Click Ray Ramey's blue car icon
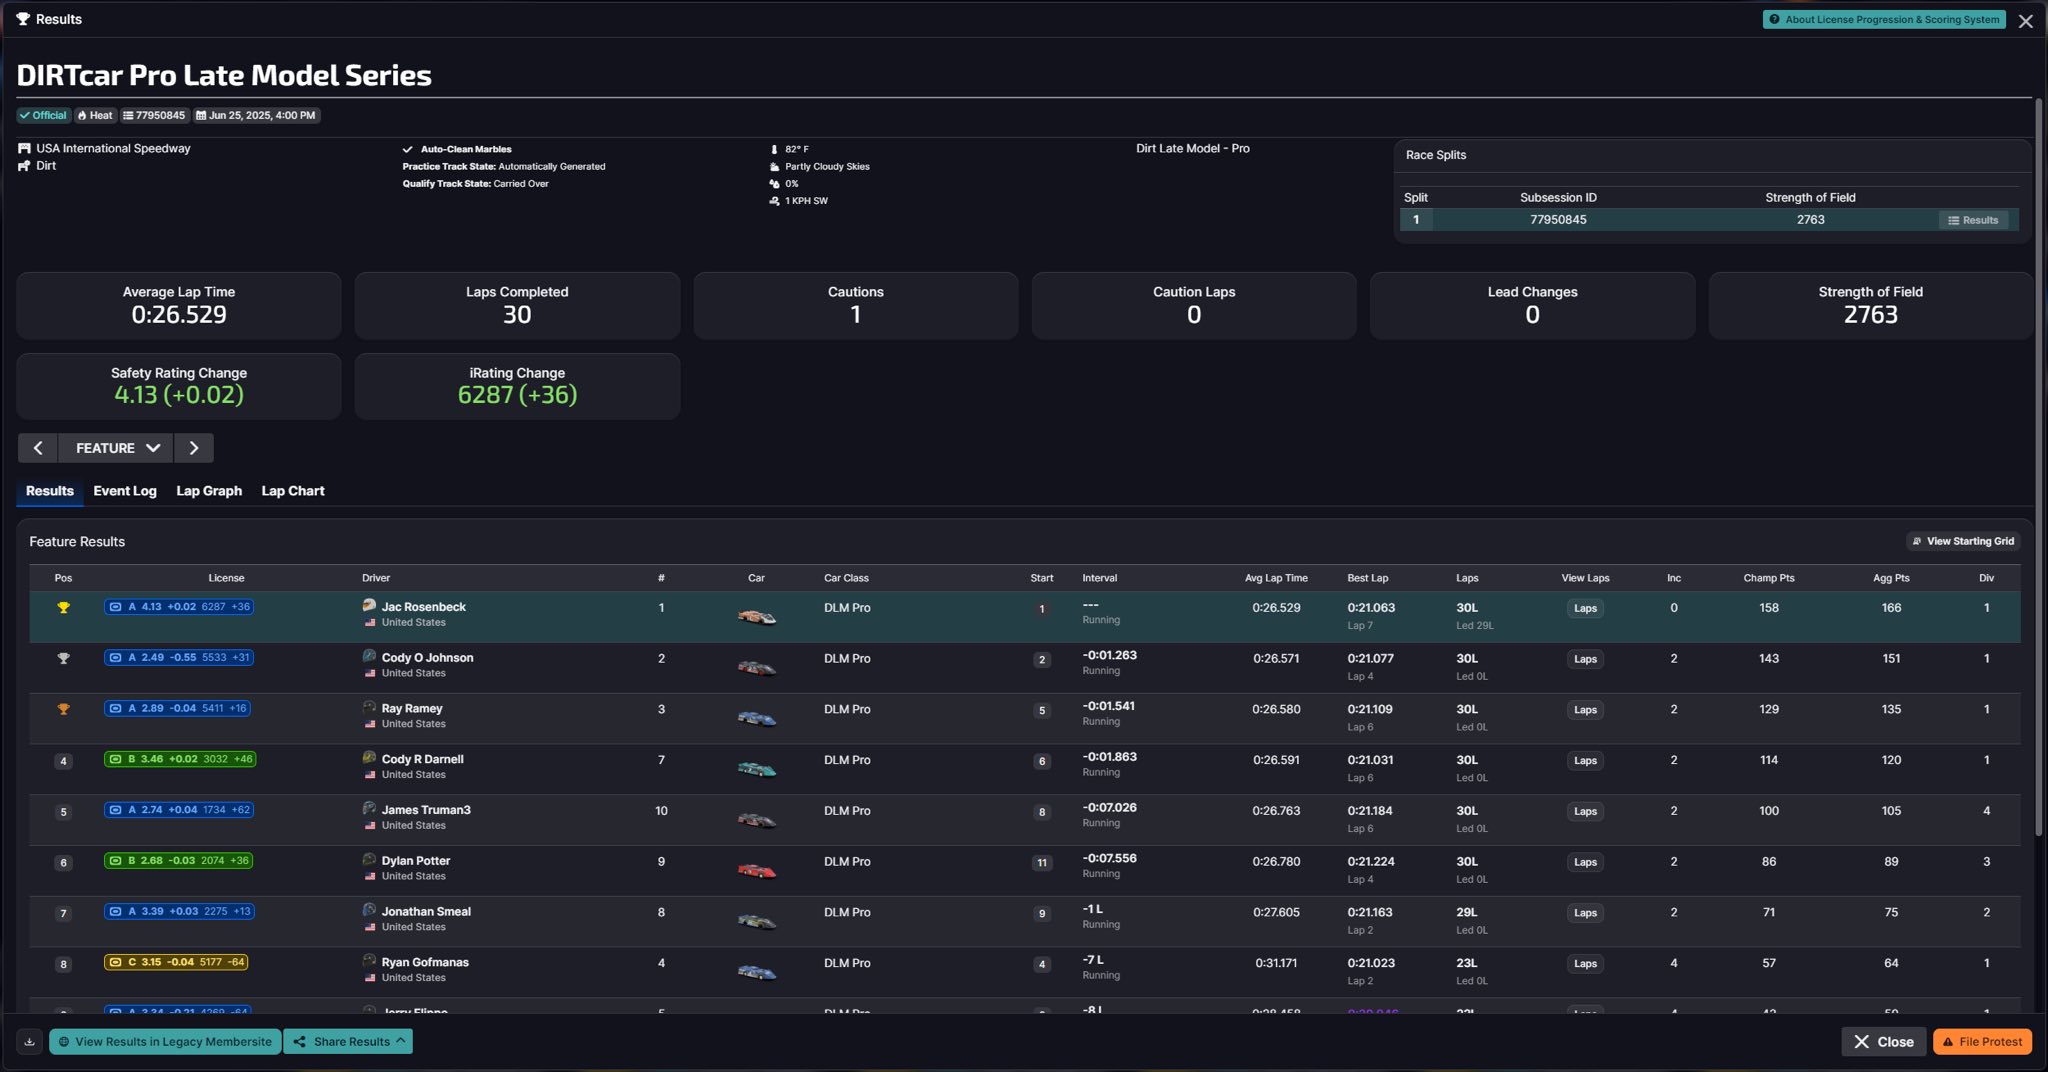The image size is (2048, 1072). pyautogui.click(x=756, y=718)
